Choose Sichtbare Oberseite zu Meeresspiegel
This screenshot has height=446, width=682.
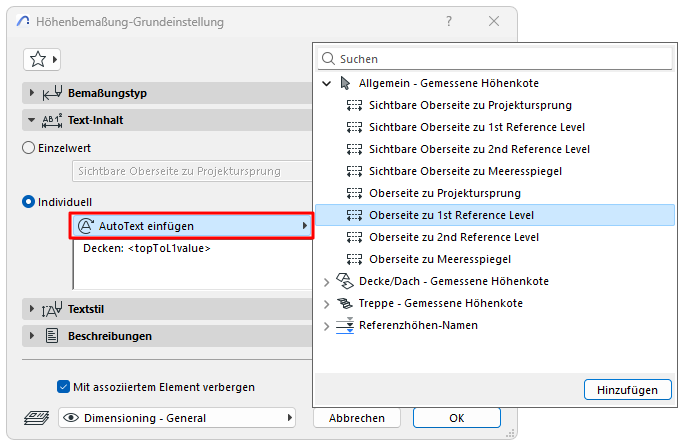click(495, 171)
